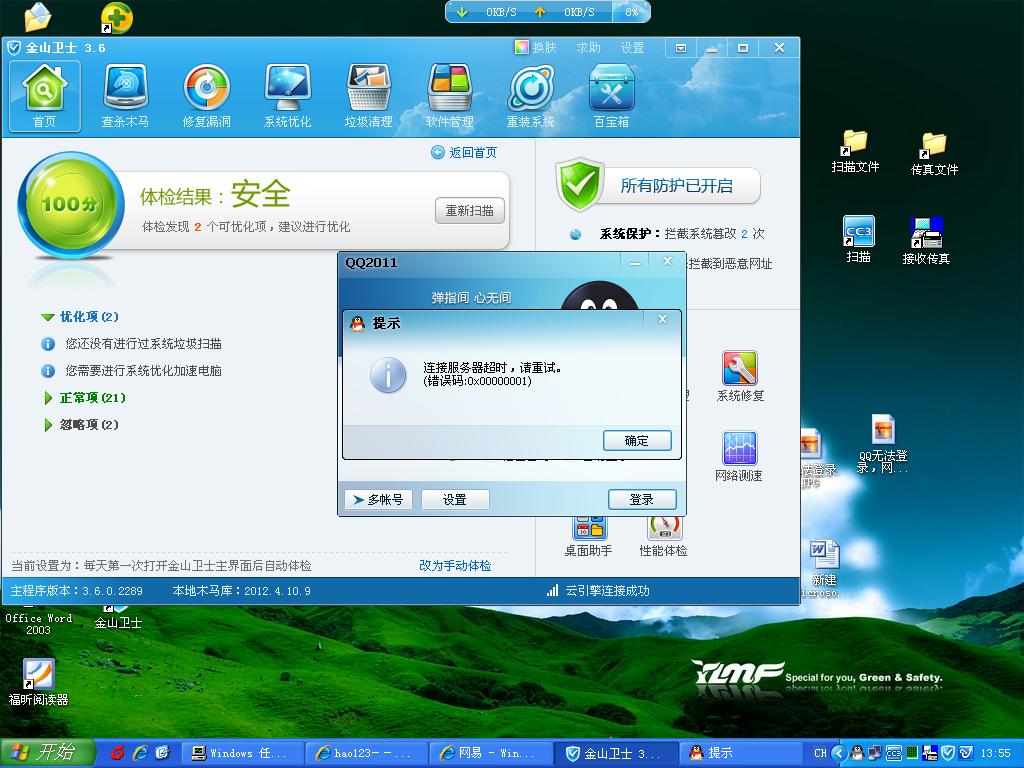Open 修复漏洞 vulnerability repair
The width and height of the screenshot is (1024, 768).
[206, 96]
